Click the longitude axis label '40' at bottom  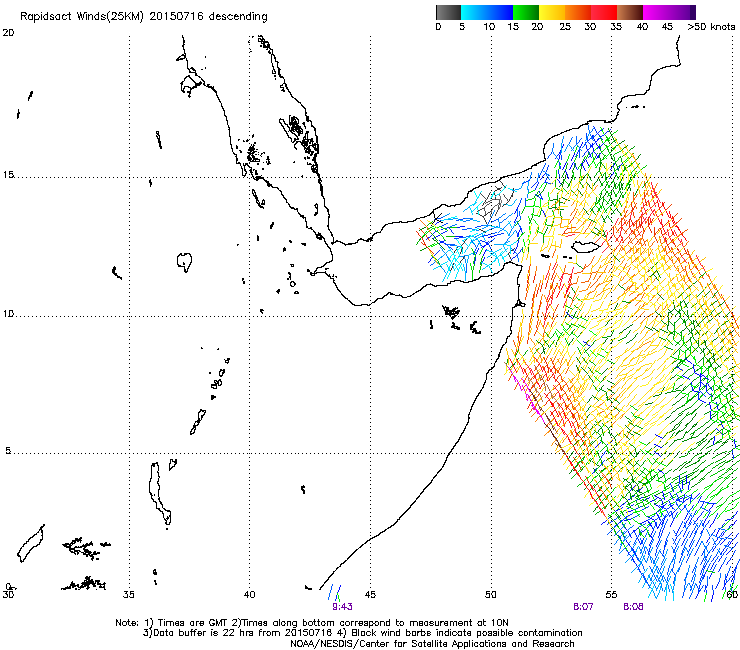click(x=250, y=594)
